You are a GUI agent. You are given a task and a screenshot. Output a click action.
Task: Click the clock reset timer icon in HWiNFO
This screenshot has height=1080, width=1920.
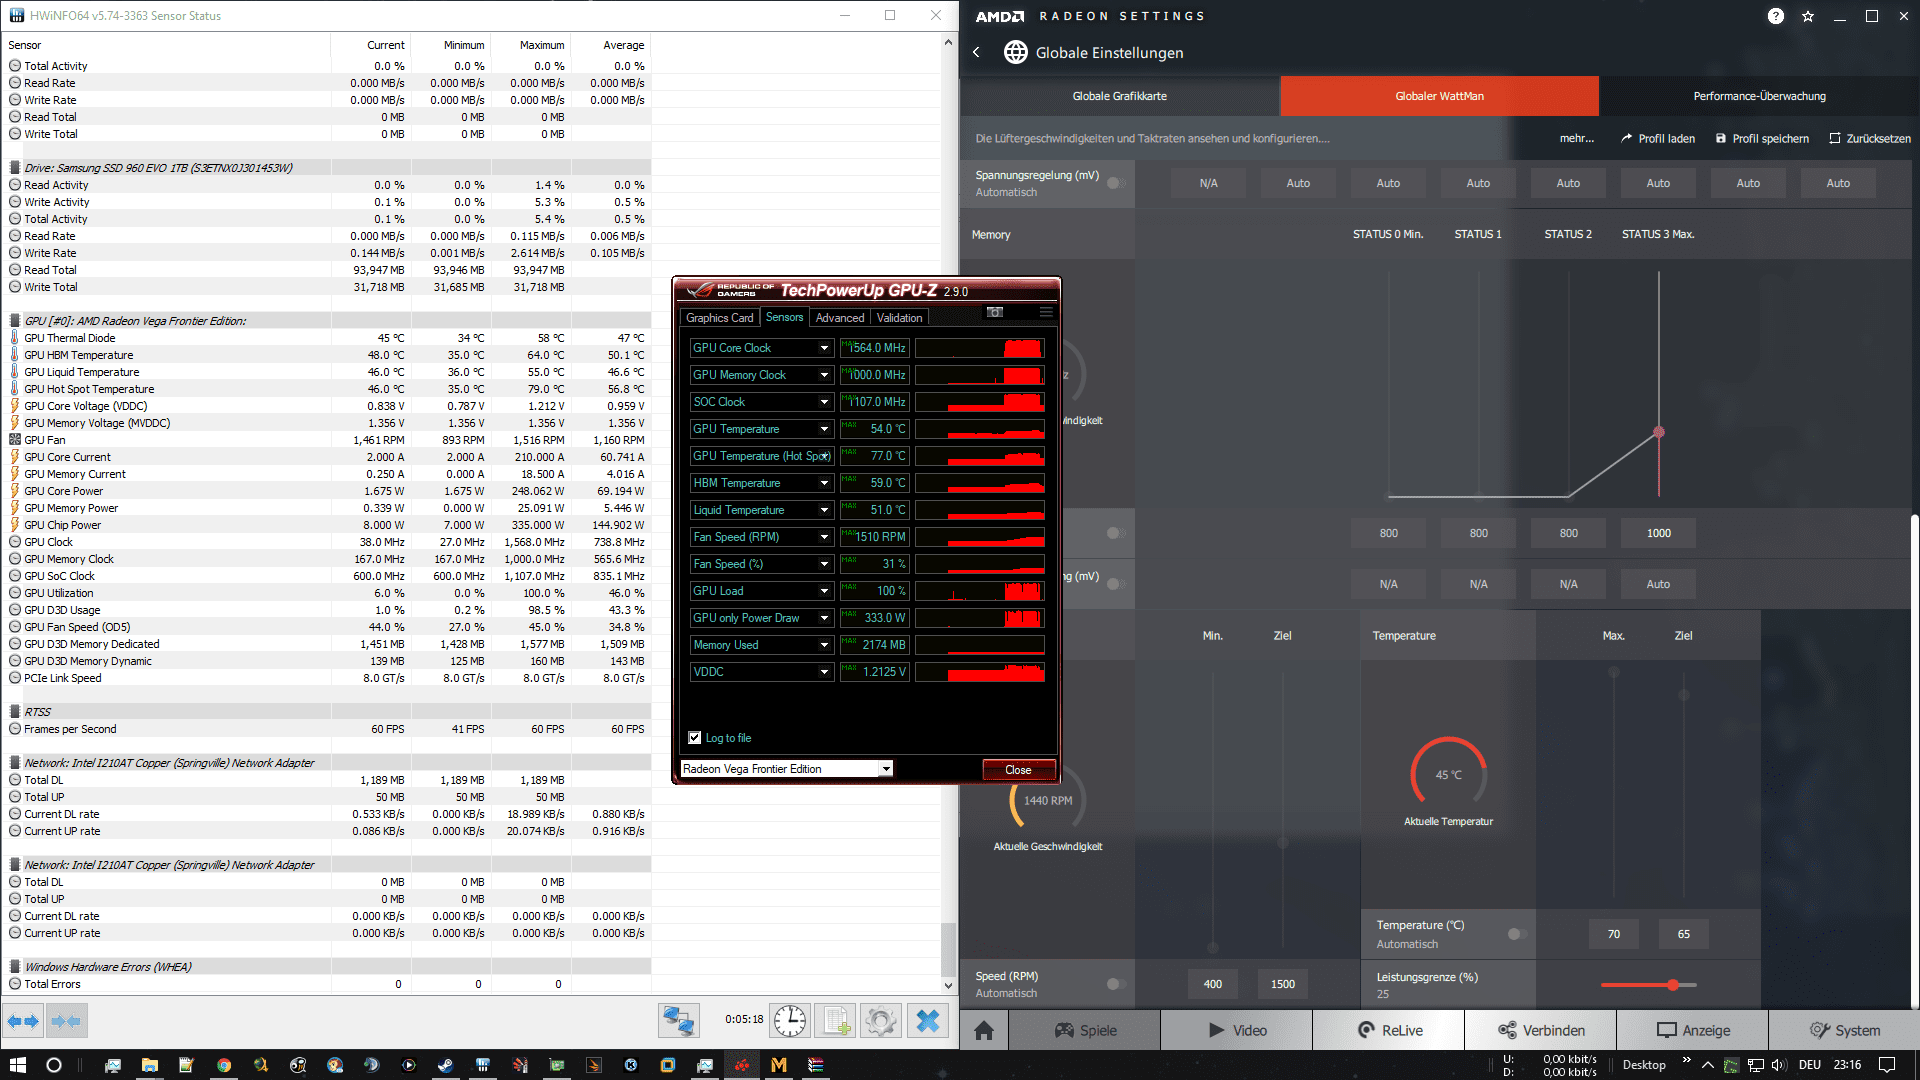point(790,1021)
